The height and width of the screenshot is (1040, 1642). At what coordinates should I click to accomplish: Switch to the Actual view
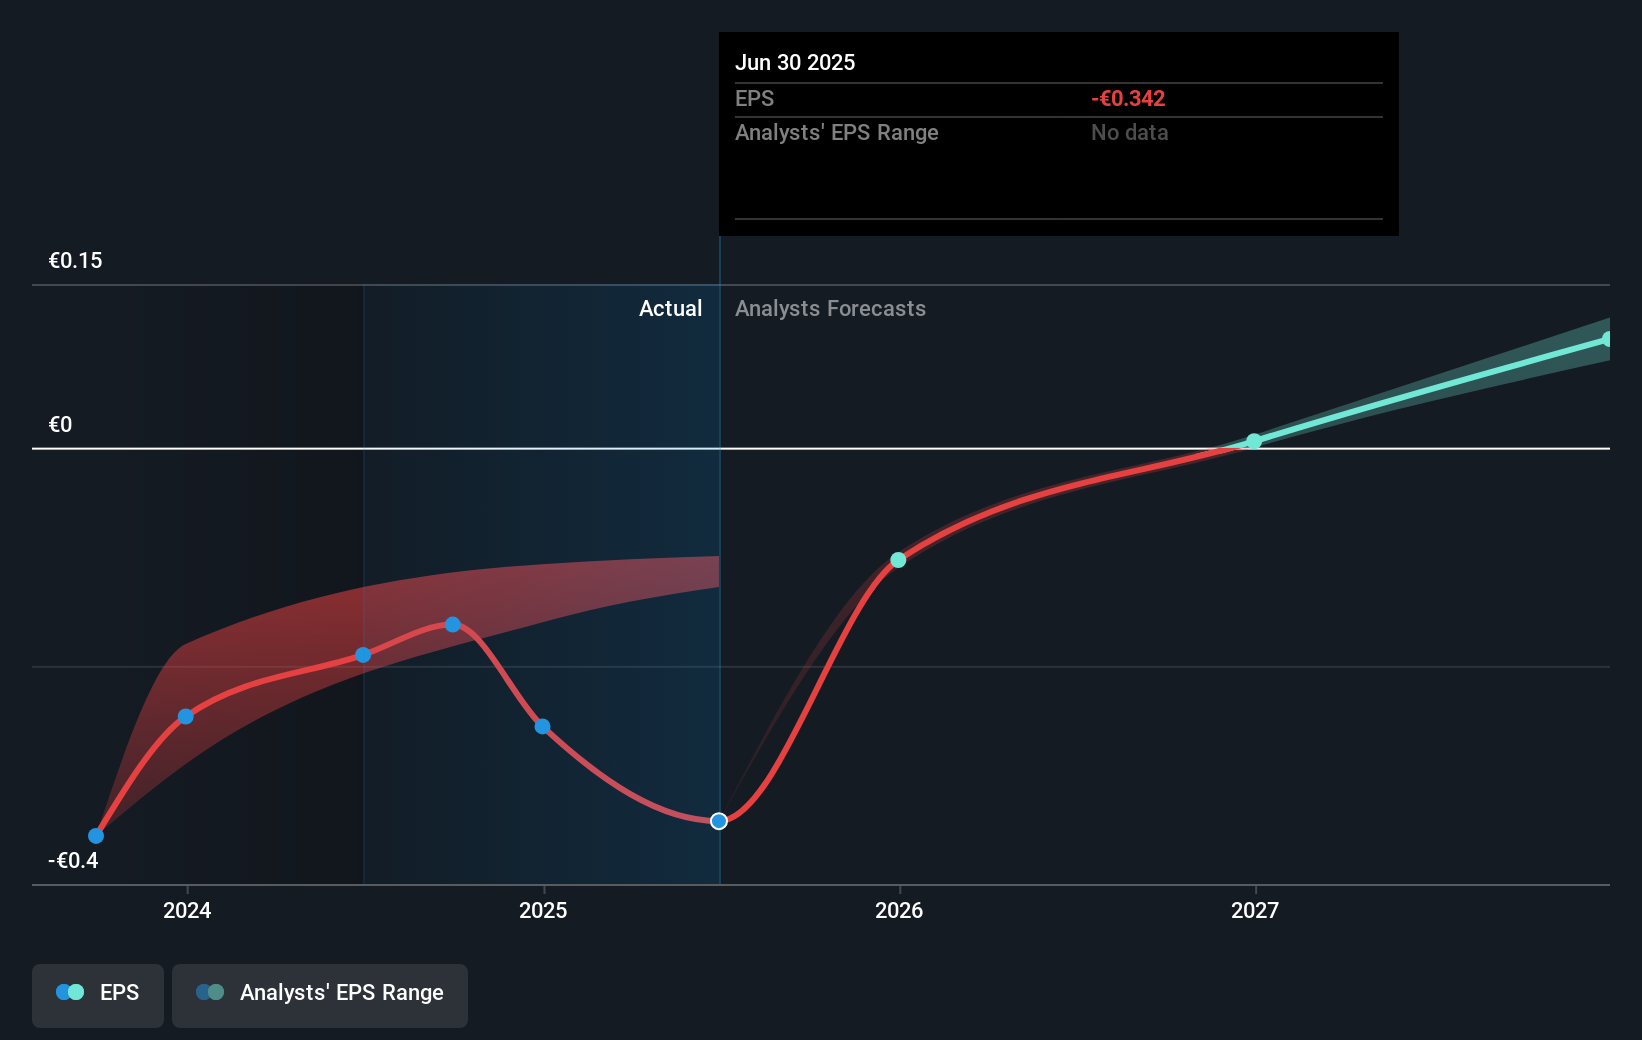point(670,308)
